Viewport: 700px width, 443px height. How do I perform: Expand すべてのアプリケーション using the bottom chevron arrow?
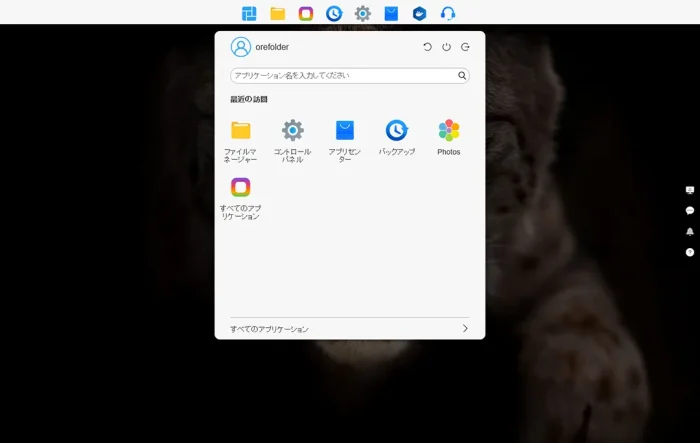click(x=465, y=328)
